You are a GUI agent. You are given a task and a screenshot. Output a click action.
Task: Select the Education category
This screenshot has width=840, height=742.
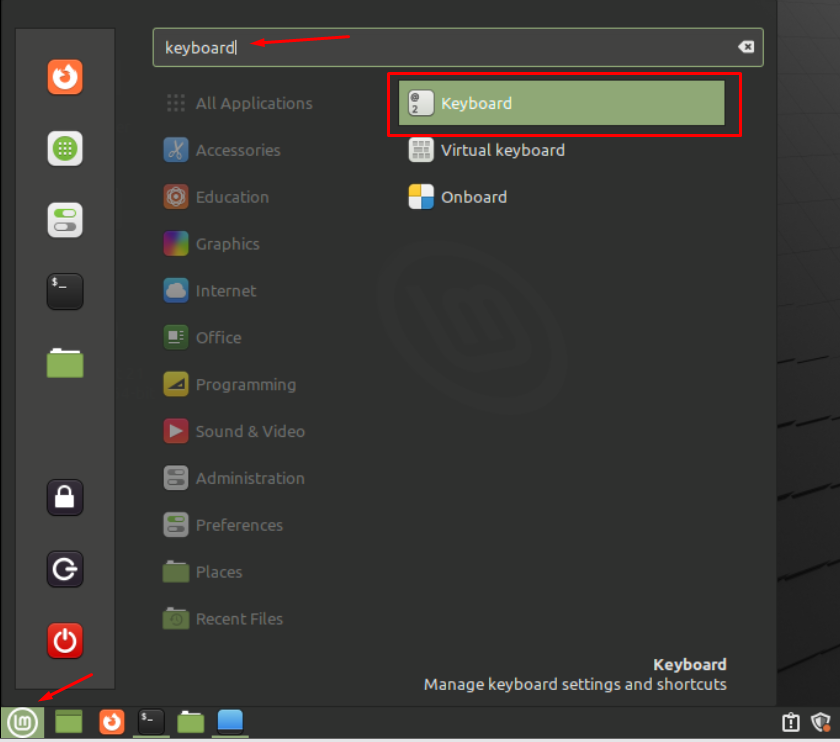click(217, 197)
